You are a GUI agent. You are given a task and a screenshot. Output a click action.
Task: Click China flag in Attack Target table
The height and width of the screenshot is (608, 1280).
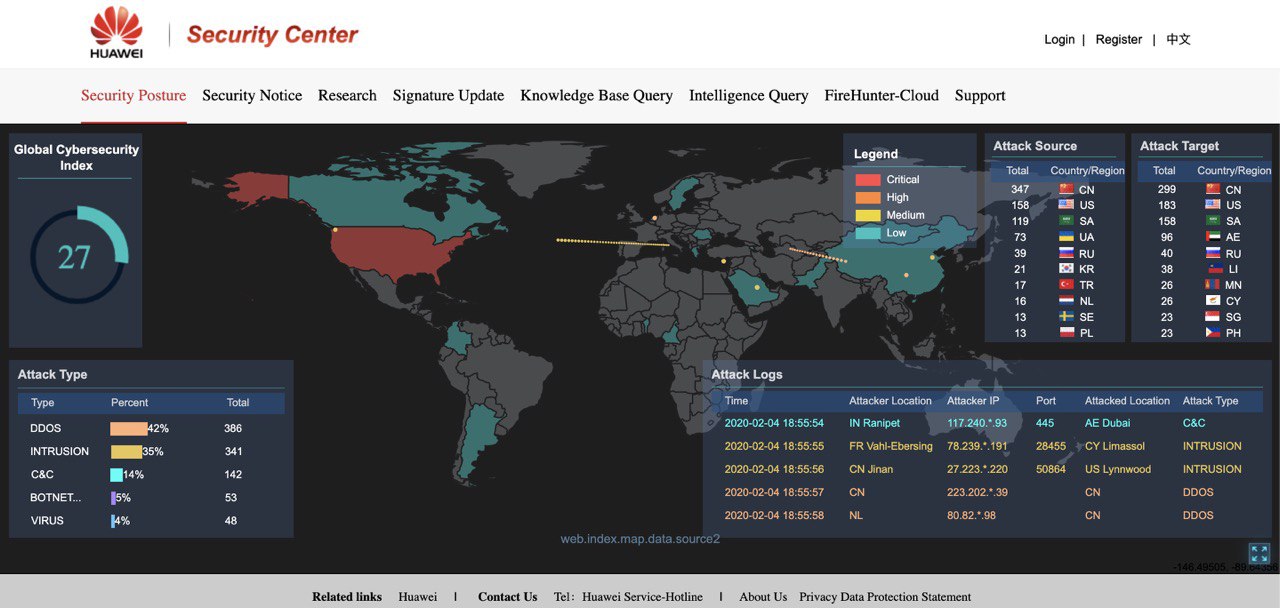pyautogui.click(x=1213, y=189)
